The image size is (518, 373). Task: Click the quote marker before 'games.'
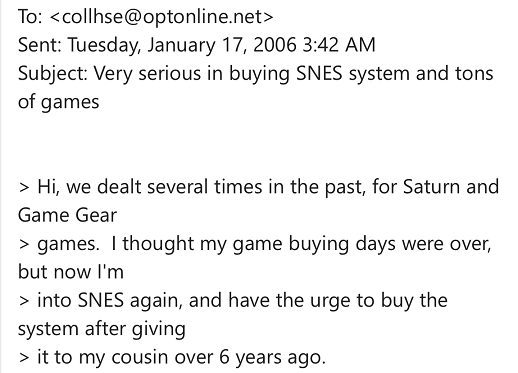(x=24, y=244)
